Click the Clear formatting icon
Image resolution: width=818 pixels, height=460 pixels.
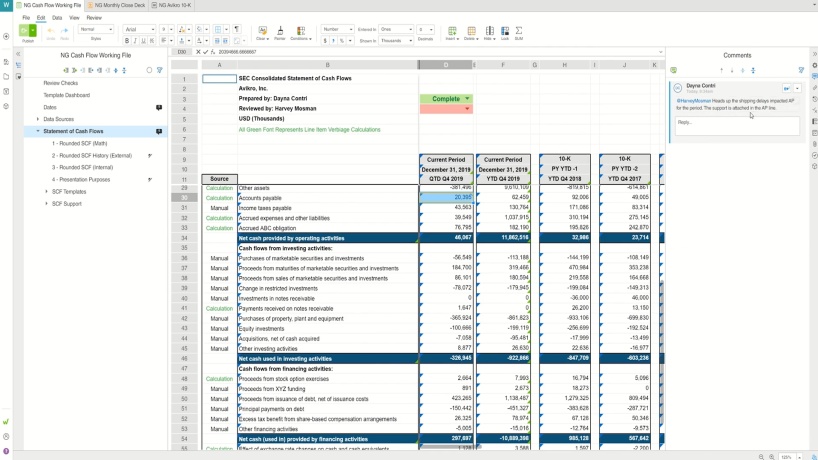[262, 31]
